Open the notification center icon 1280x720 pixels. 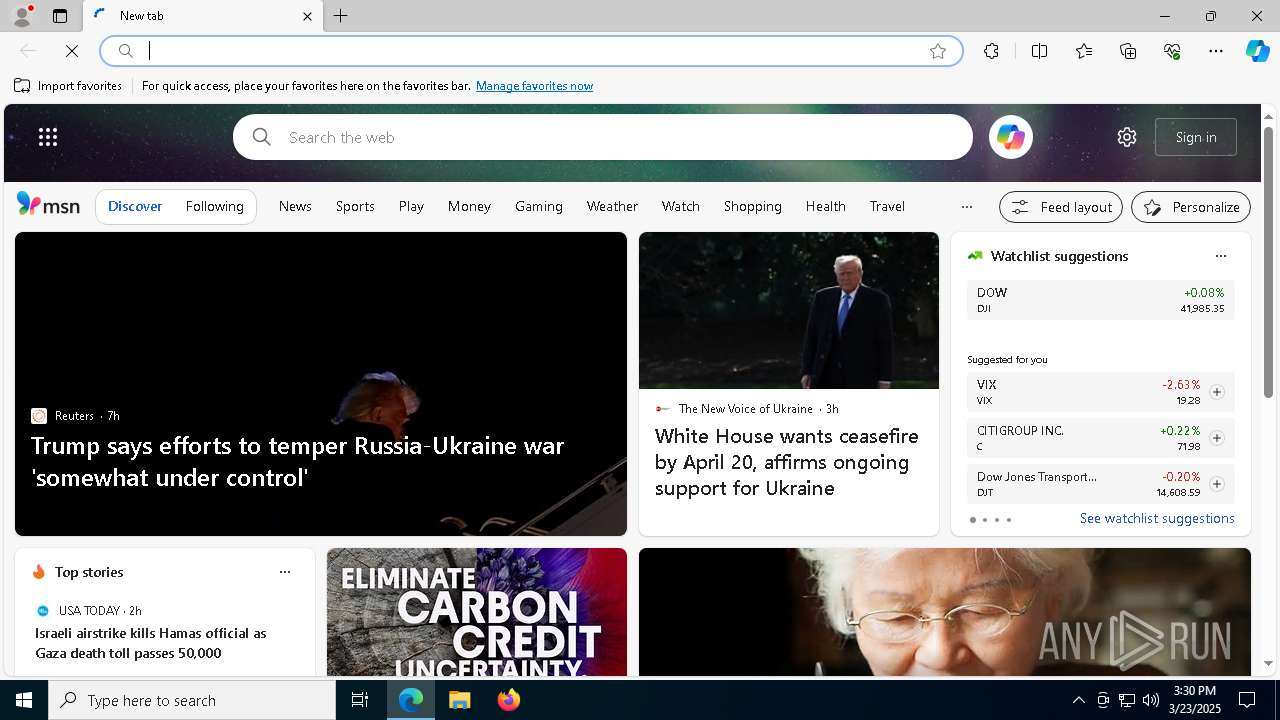1247,700
